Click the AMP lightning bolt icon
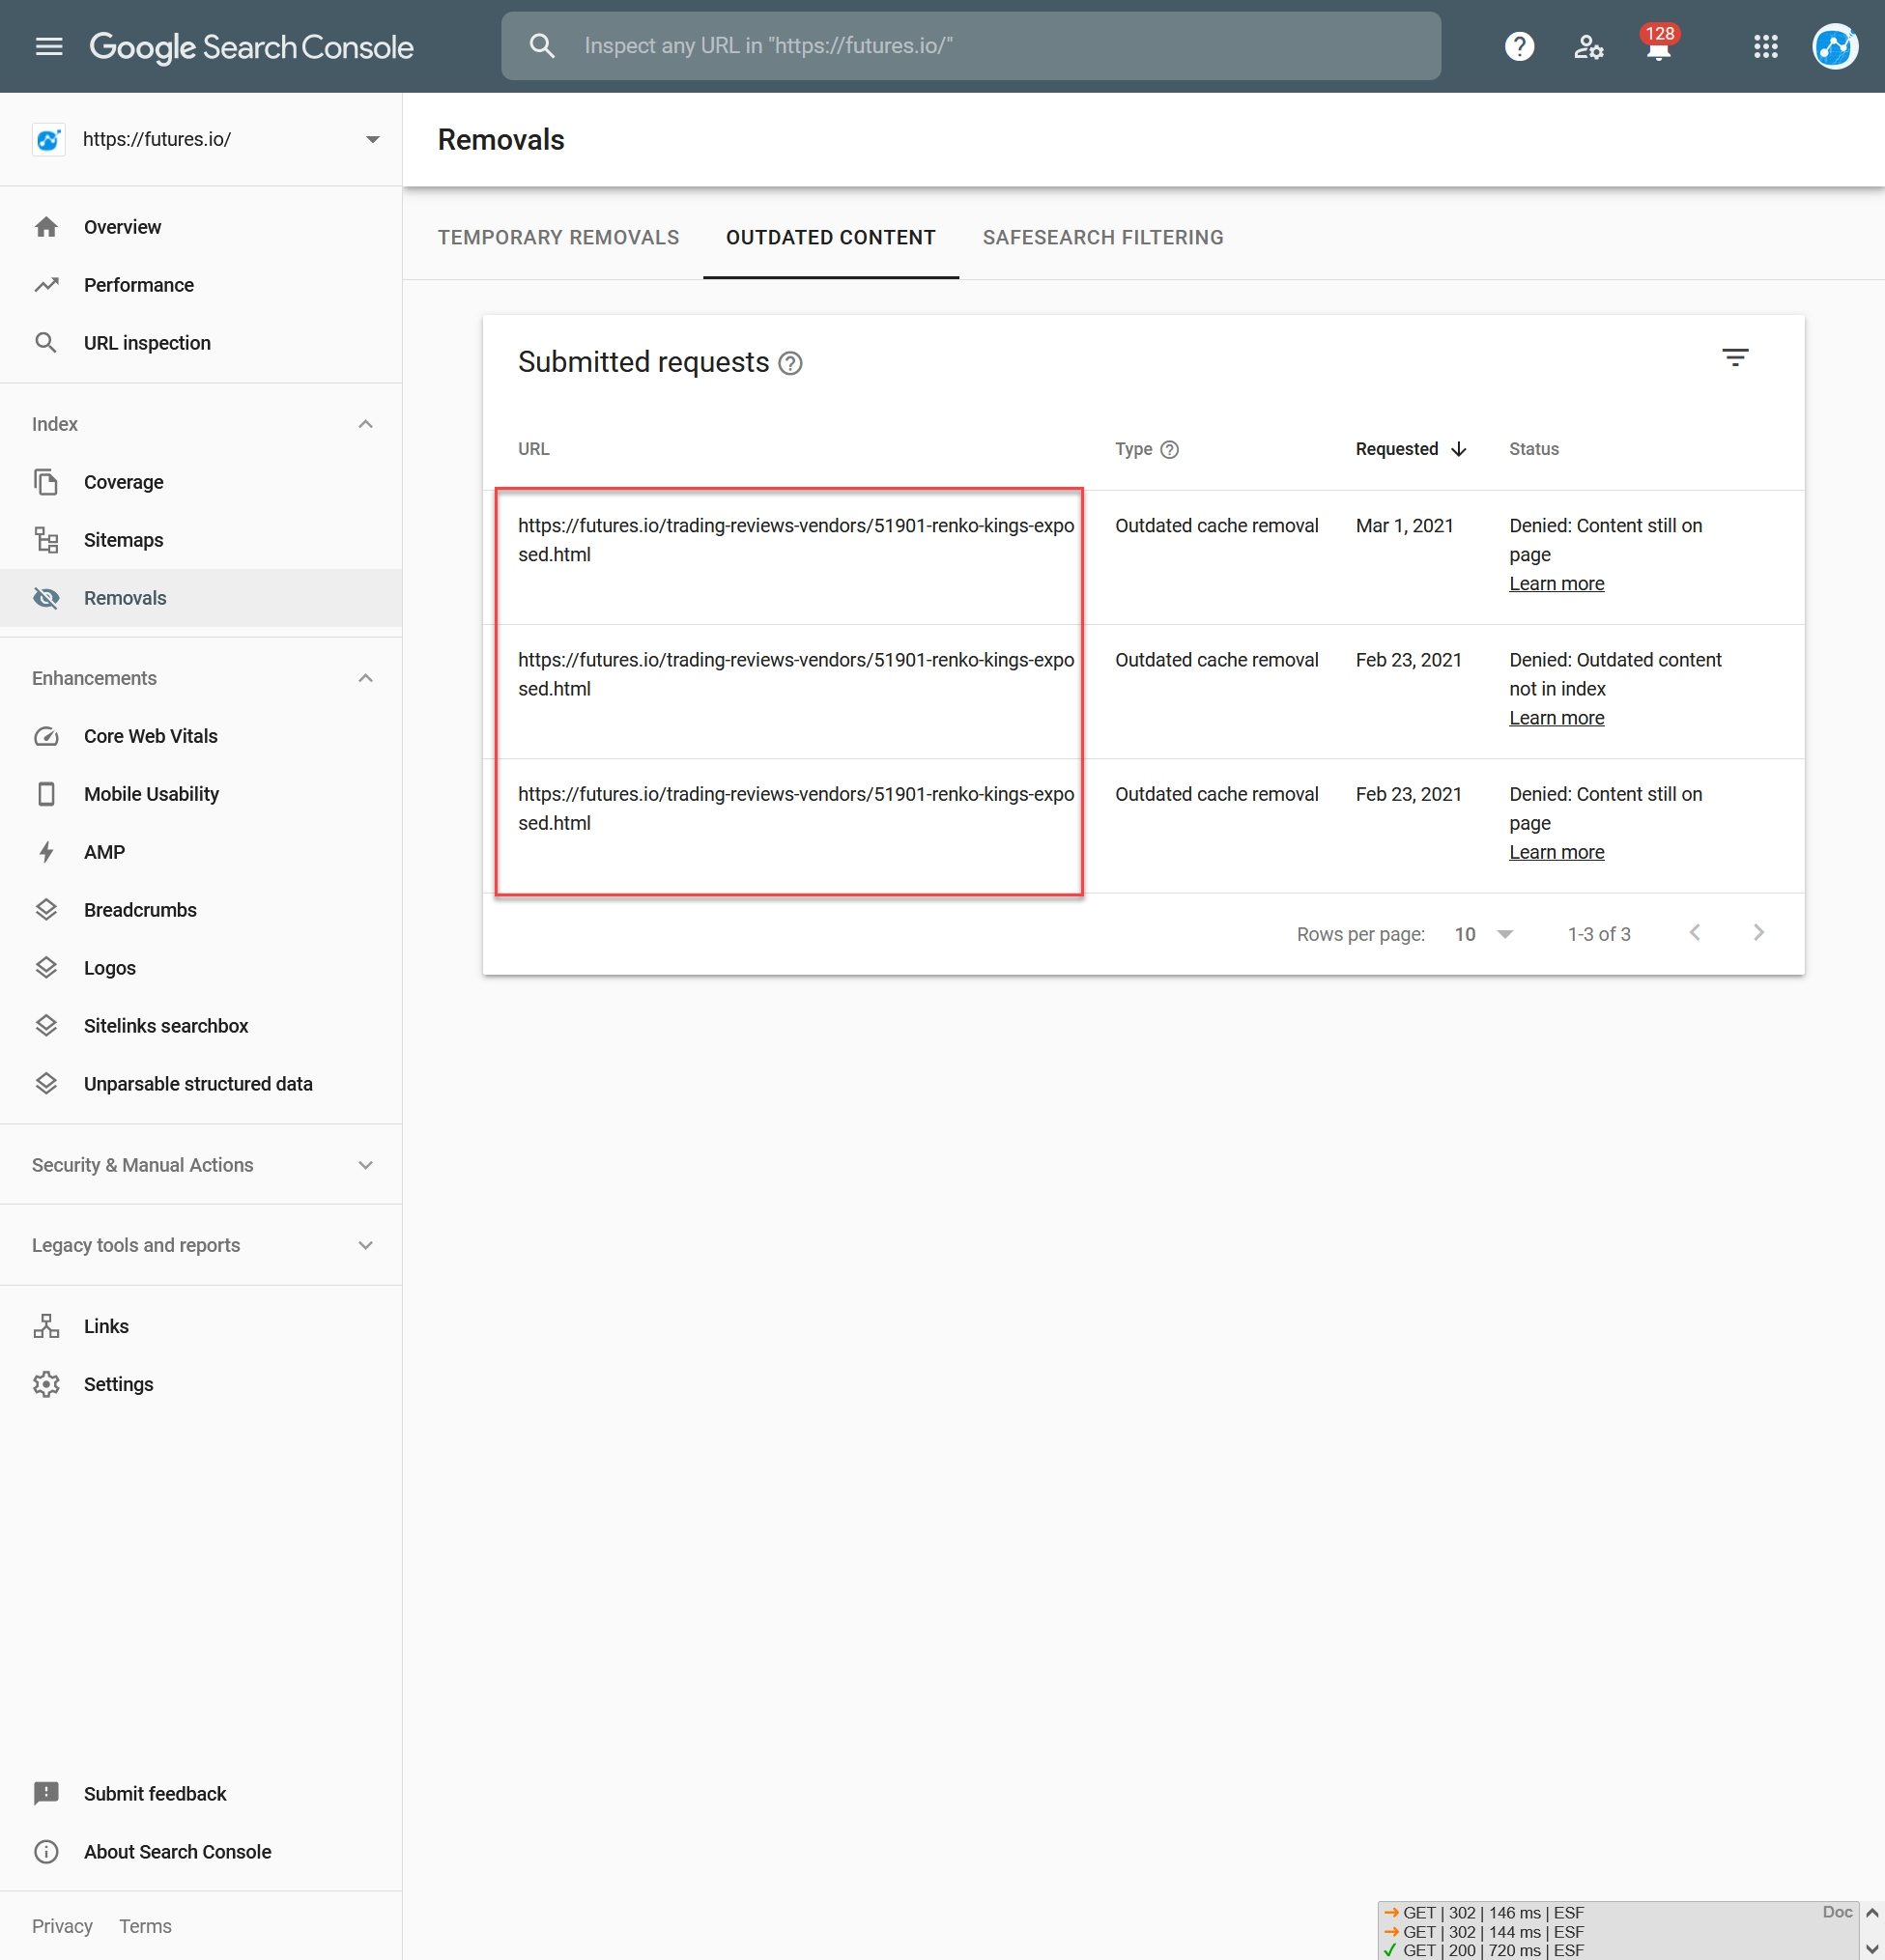Image resolution: width=1885 pixels, height=1960 pixels. pos(46,852)
